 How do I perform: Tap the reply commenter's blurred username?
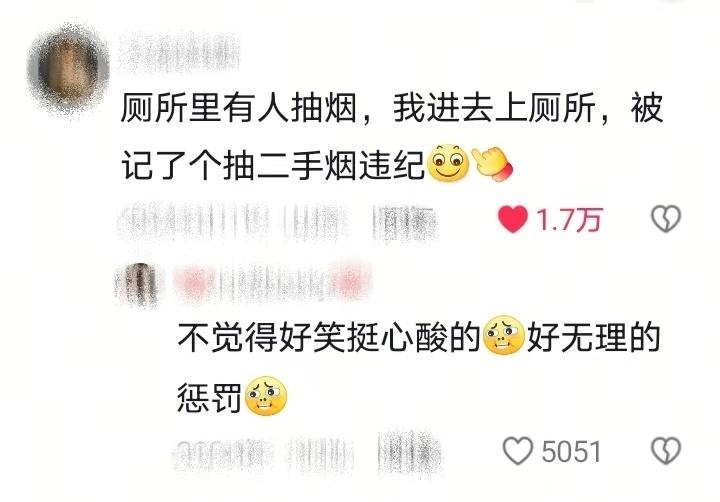[273, 281]
